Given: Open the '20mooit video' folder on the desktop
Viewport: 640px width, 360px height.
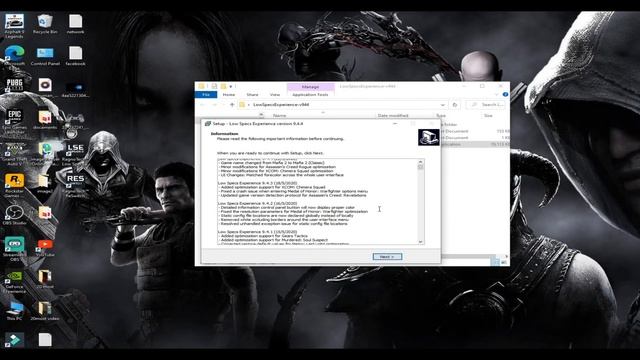Looking at the screenshot, I should [x=45, y=311].
